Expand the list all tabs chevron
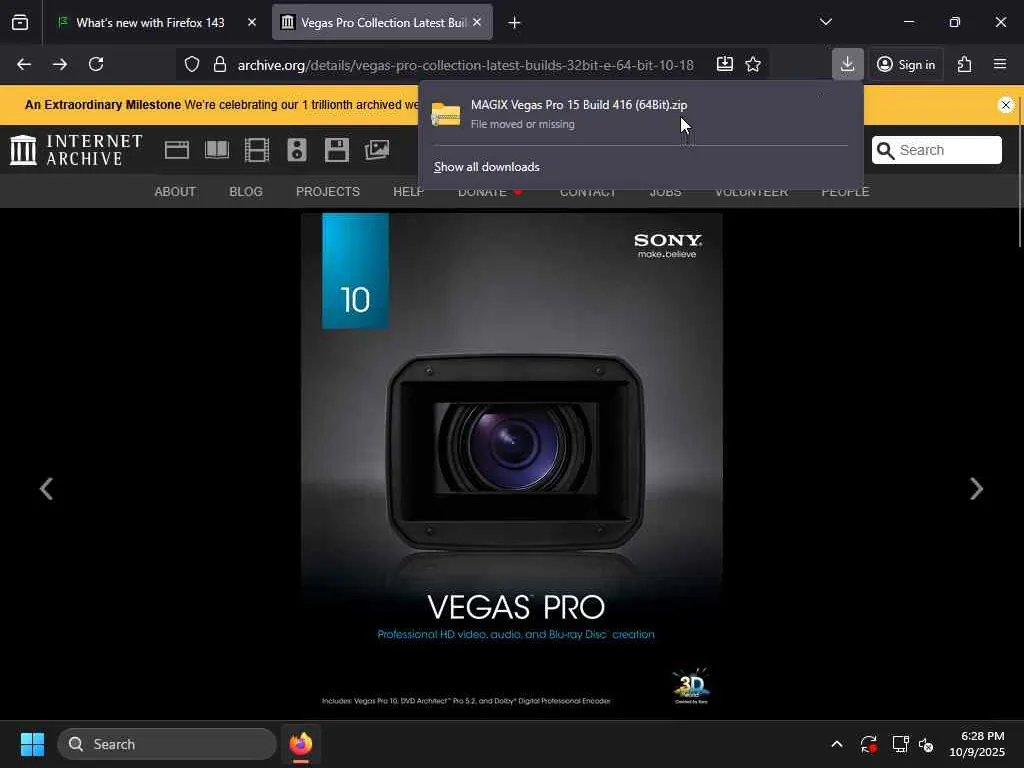This screenshot has height=768, width=1024. (x=826, y=22)
